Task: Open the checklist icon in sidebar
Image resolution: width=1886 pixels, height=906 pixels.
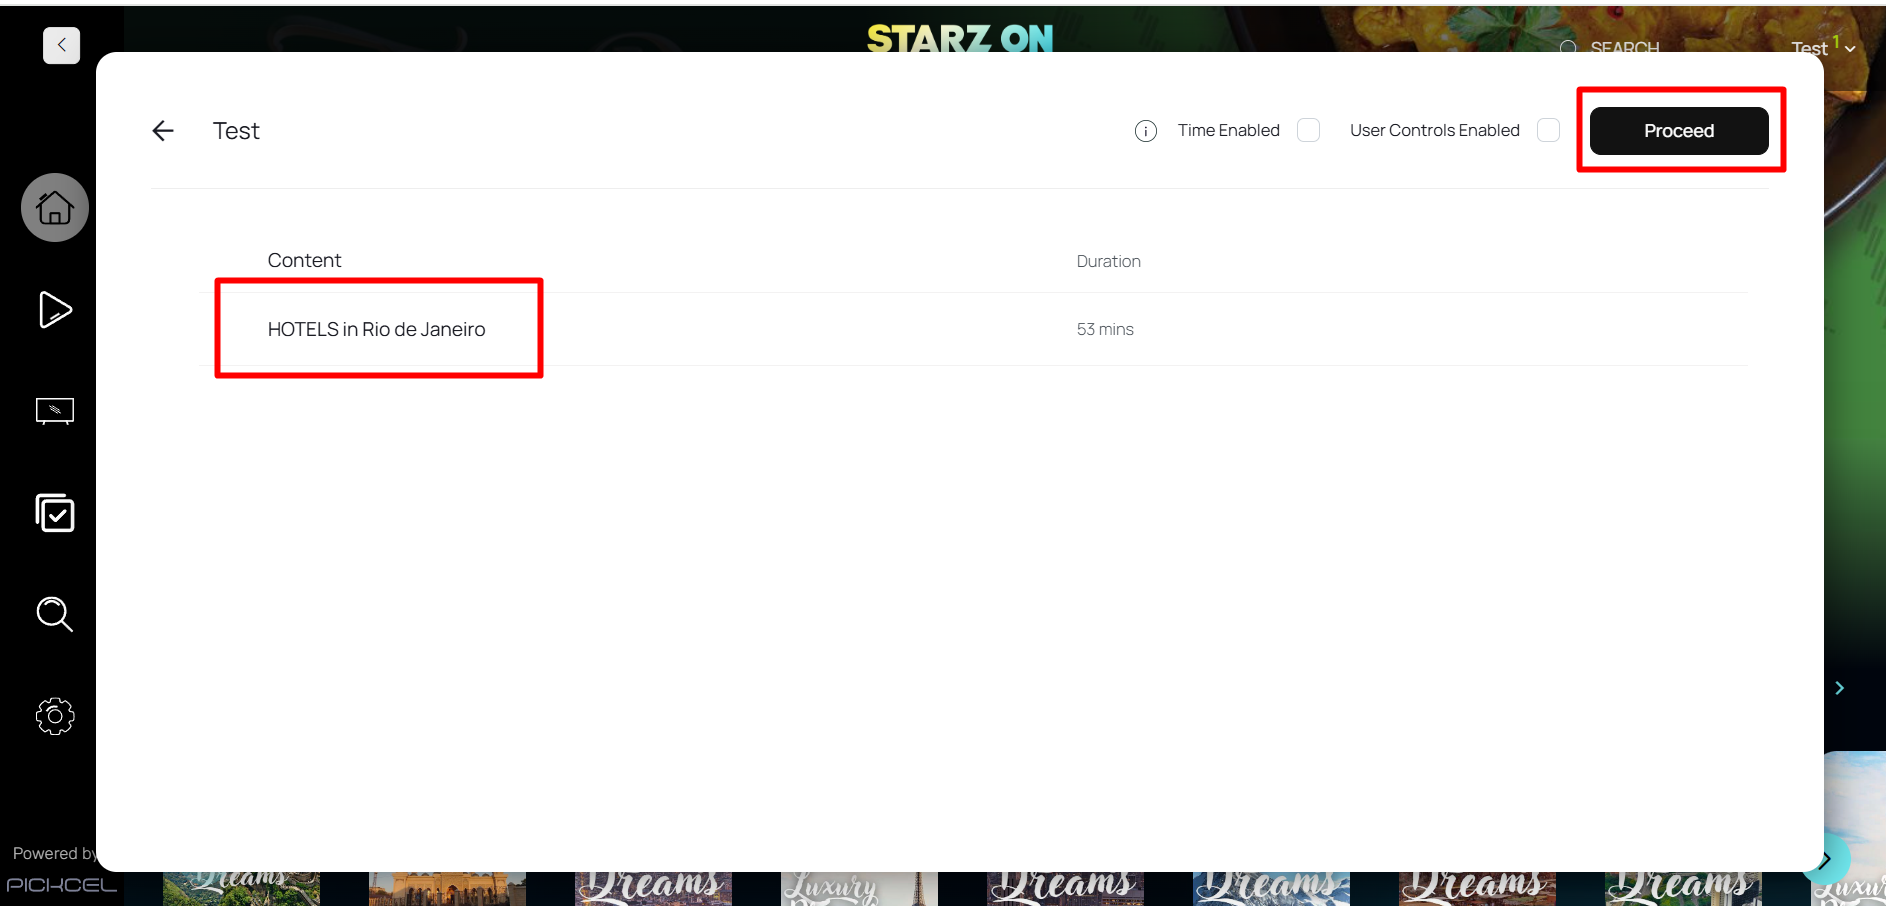Action: coord(55,513)
